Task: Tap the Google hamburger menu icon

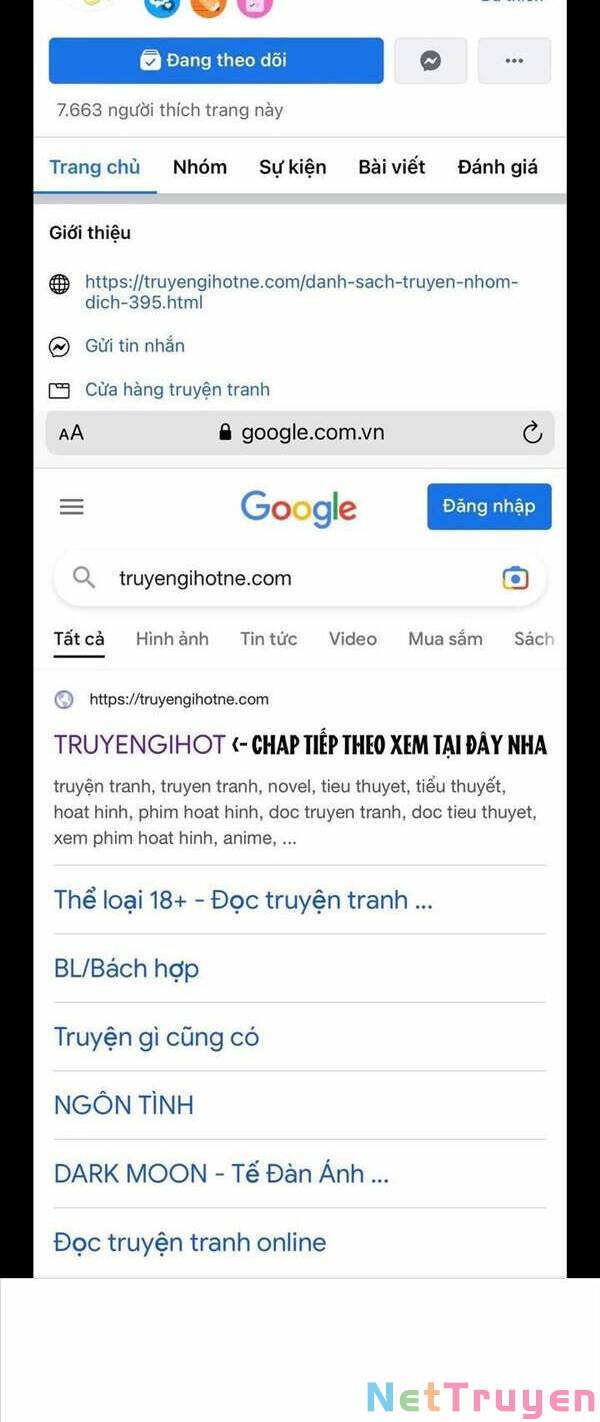Action: point(72,507)
